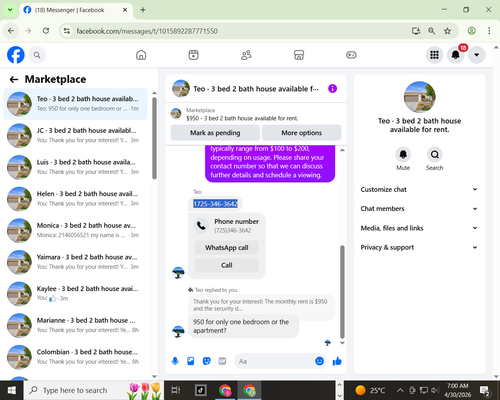Viewport: 500px width, 400px height.
Task: Open Task View on taskbar
Action: (175, 390)
